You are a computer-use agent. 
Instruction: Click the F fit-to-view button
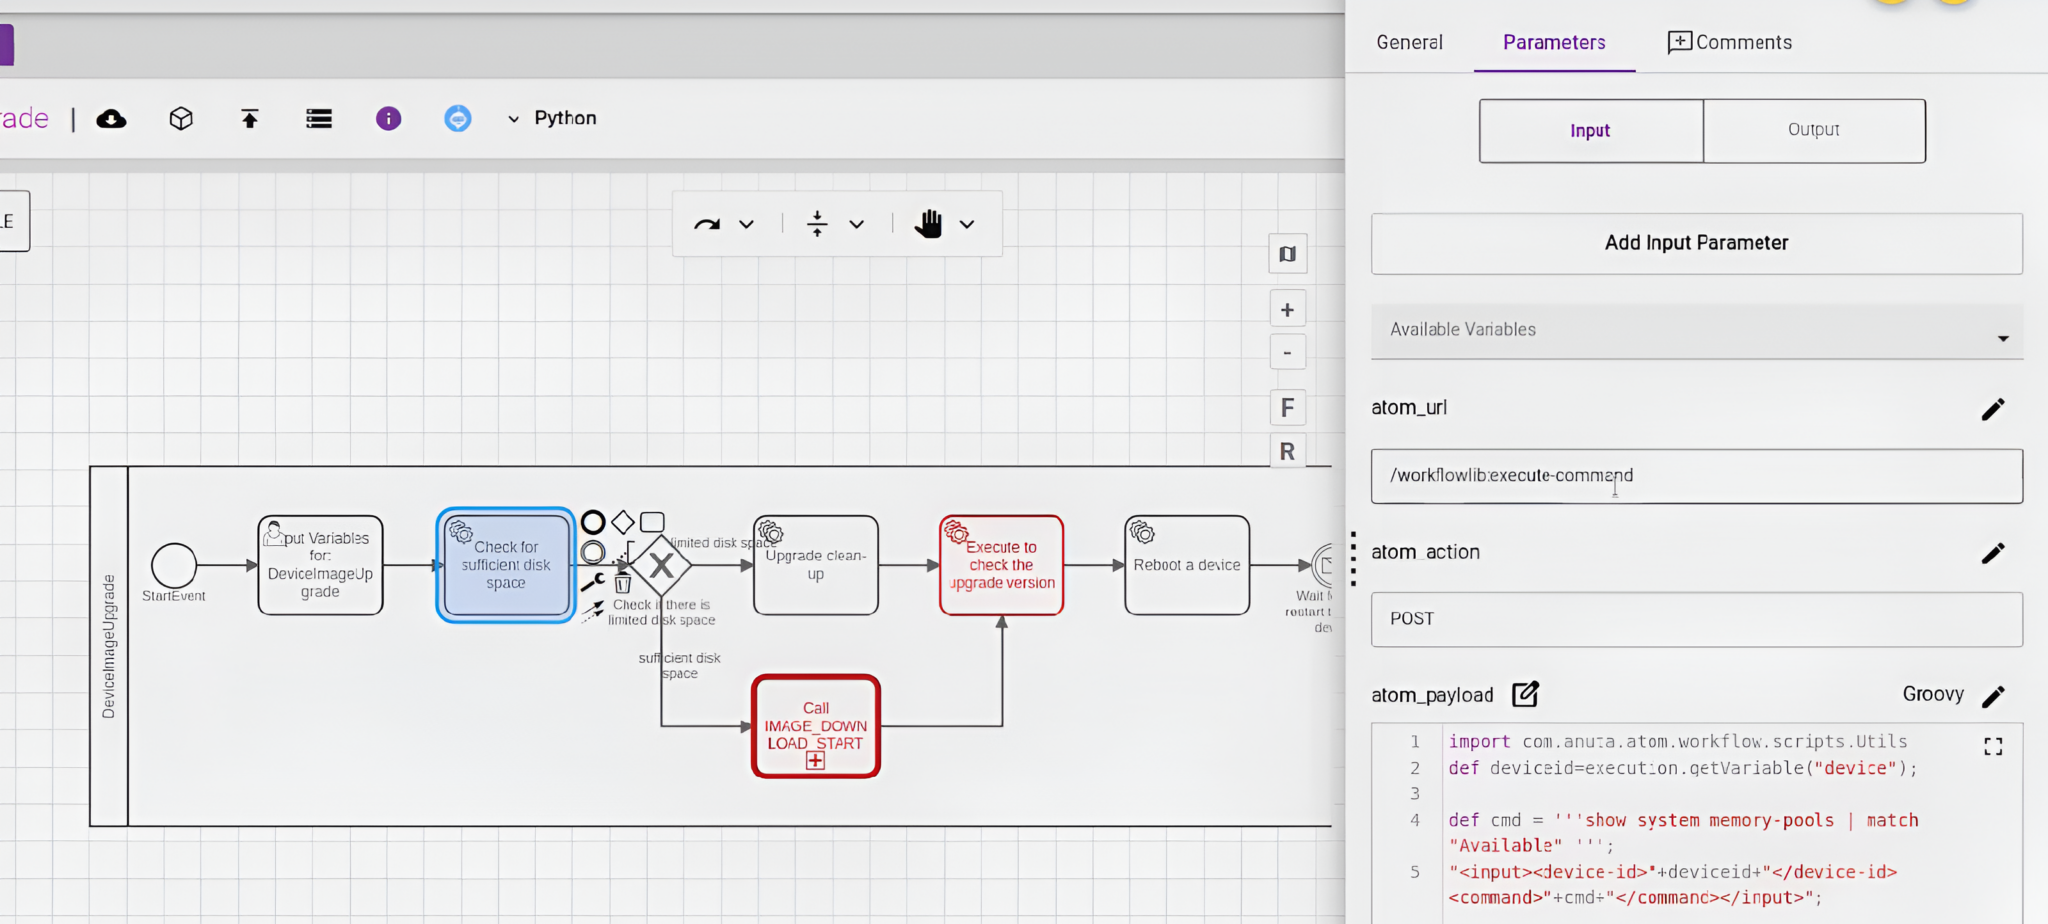(x=1287, y=408)
